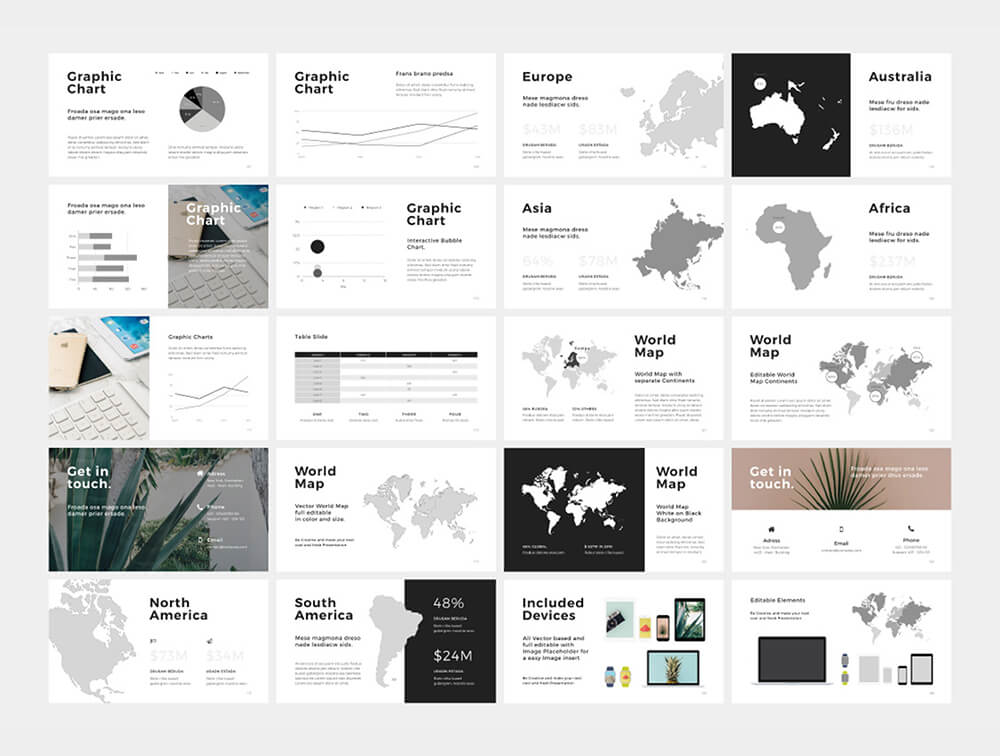This screenshot has width=1000, height=756.
Task: Click the white world map on black background
Action: pos(573,501)
